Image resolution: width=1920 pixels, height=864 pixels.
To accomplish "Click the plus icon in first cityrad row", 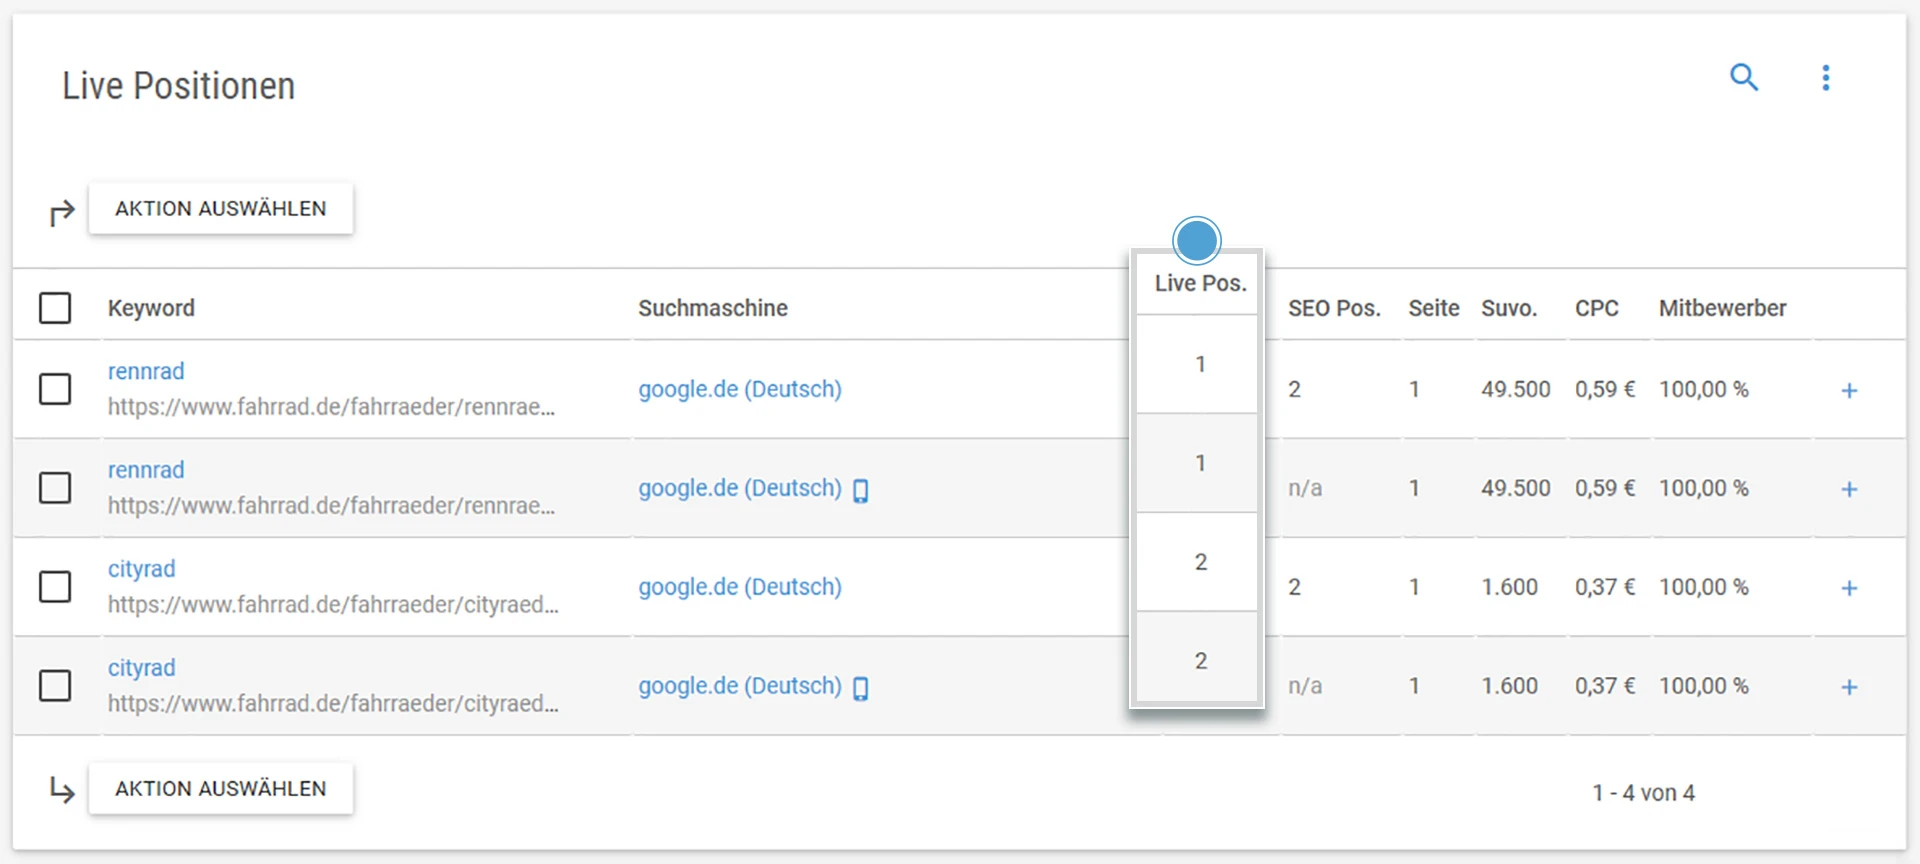I will coord(1849,588).
